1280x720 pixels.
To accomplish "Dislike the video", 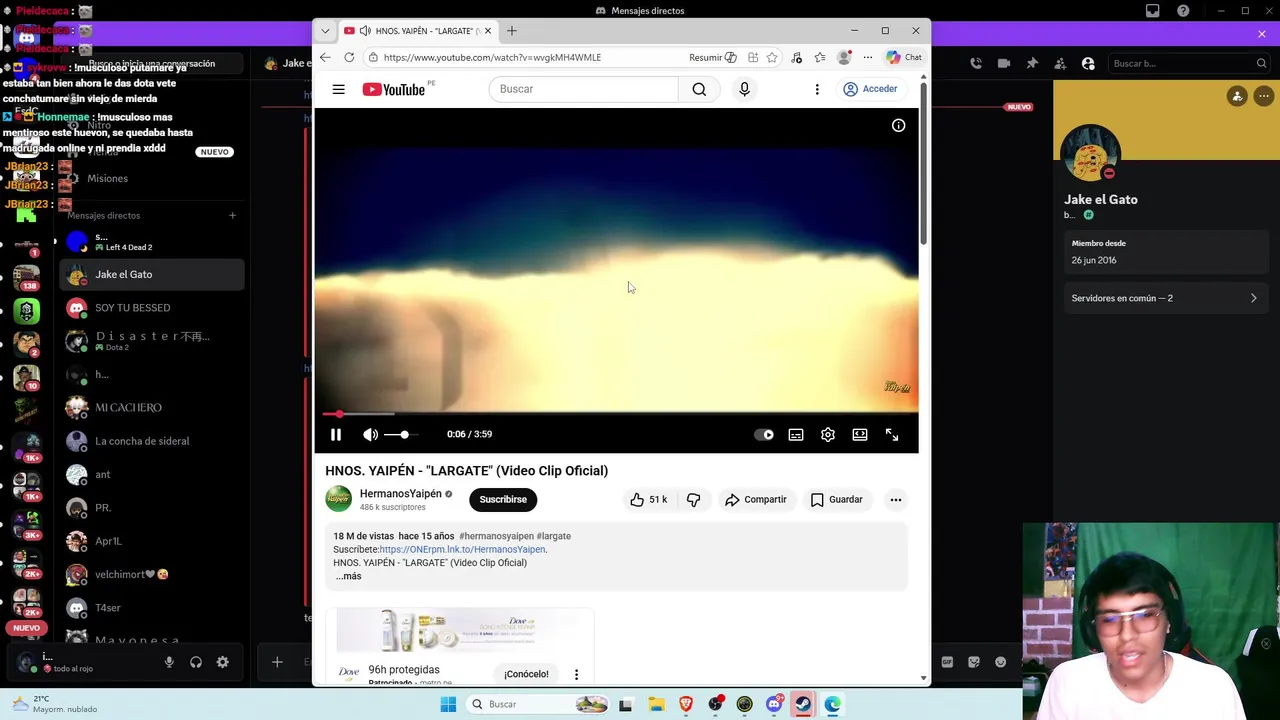I will click(x=693, y=499).
